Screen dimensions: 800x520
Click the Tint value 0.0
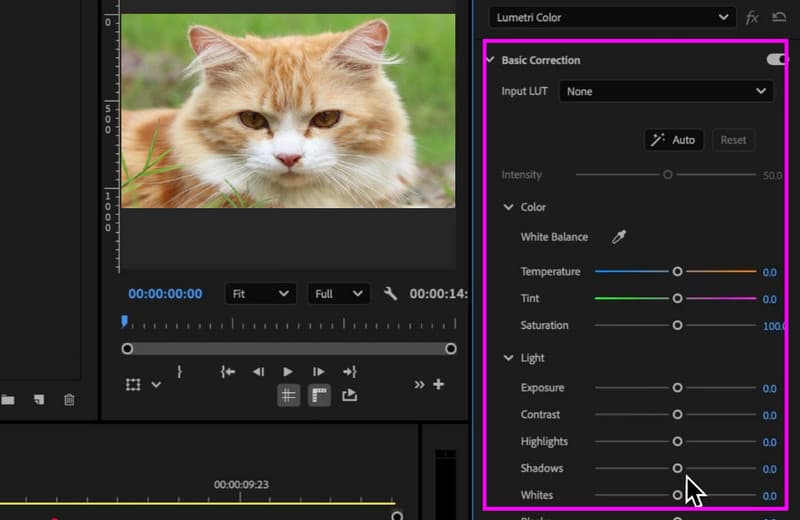click(769, 299)
